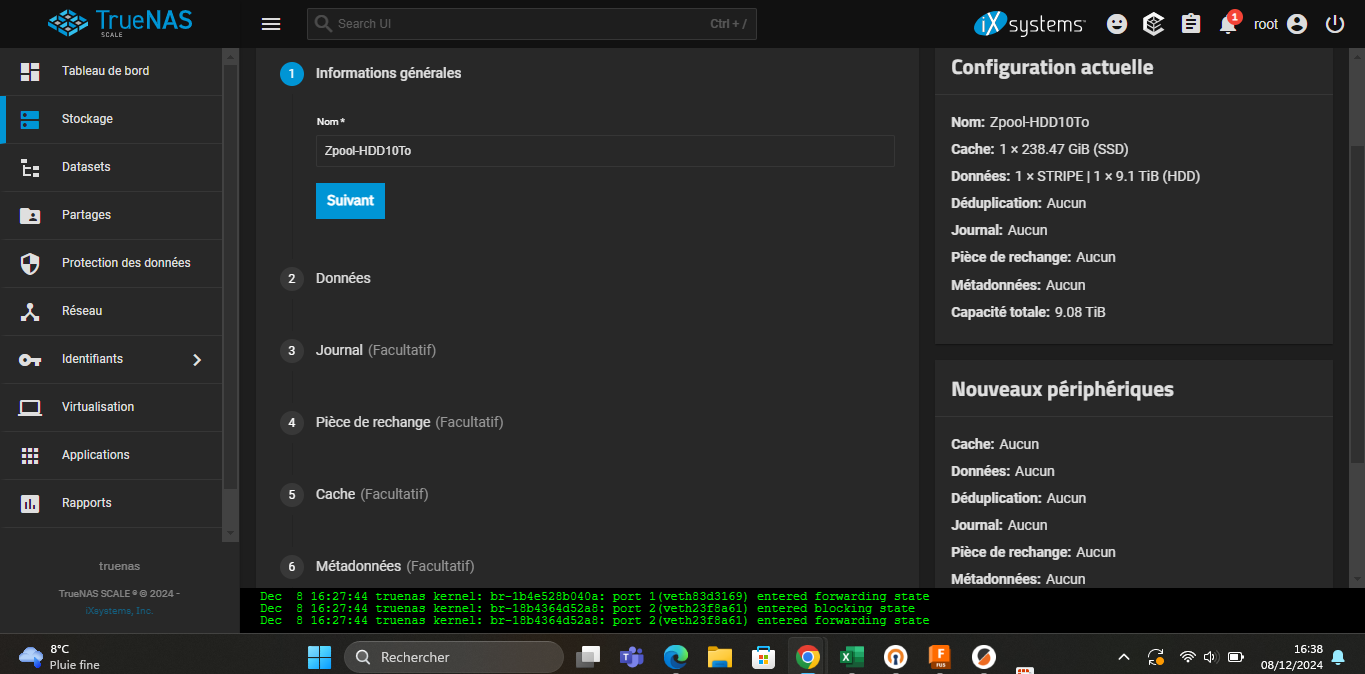The width and height of the screenshot is (1365, 674).
Task: Click 'Cache: 1 × 238.47 GiB (SSD)' text
Action: coord(1039,149)
